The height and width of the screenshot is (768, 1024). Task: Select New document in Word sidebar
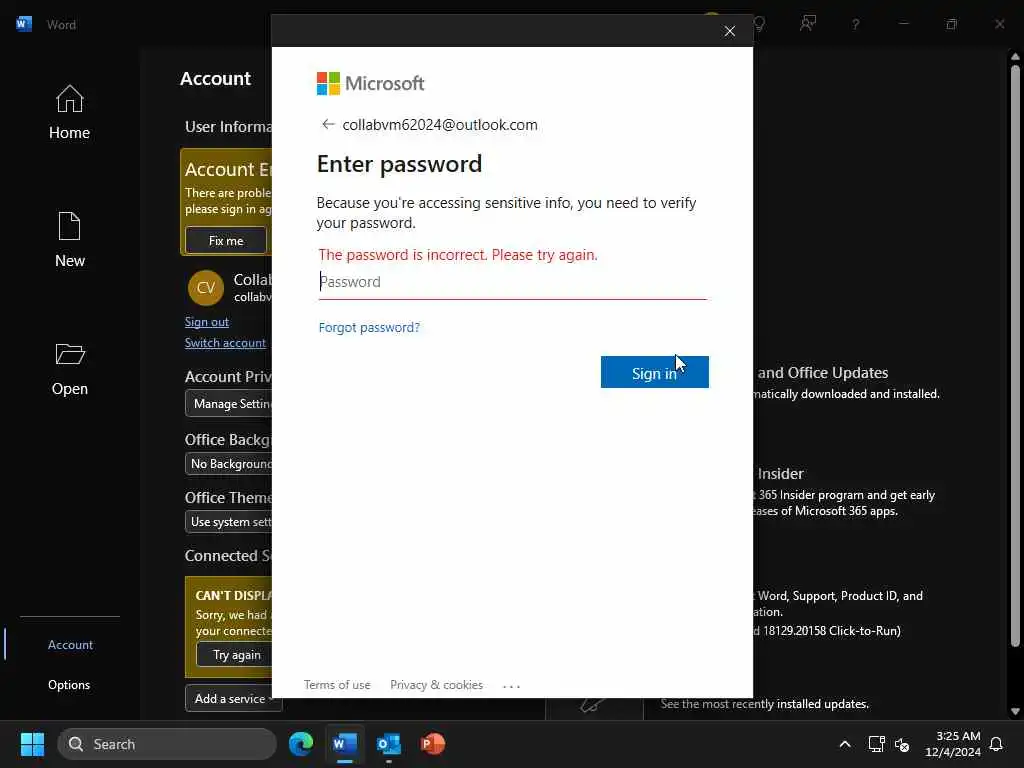[x=69, y=240]
